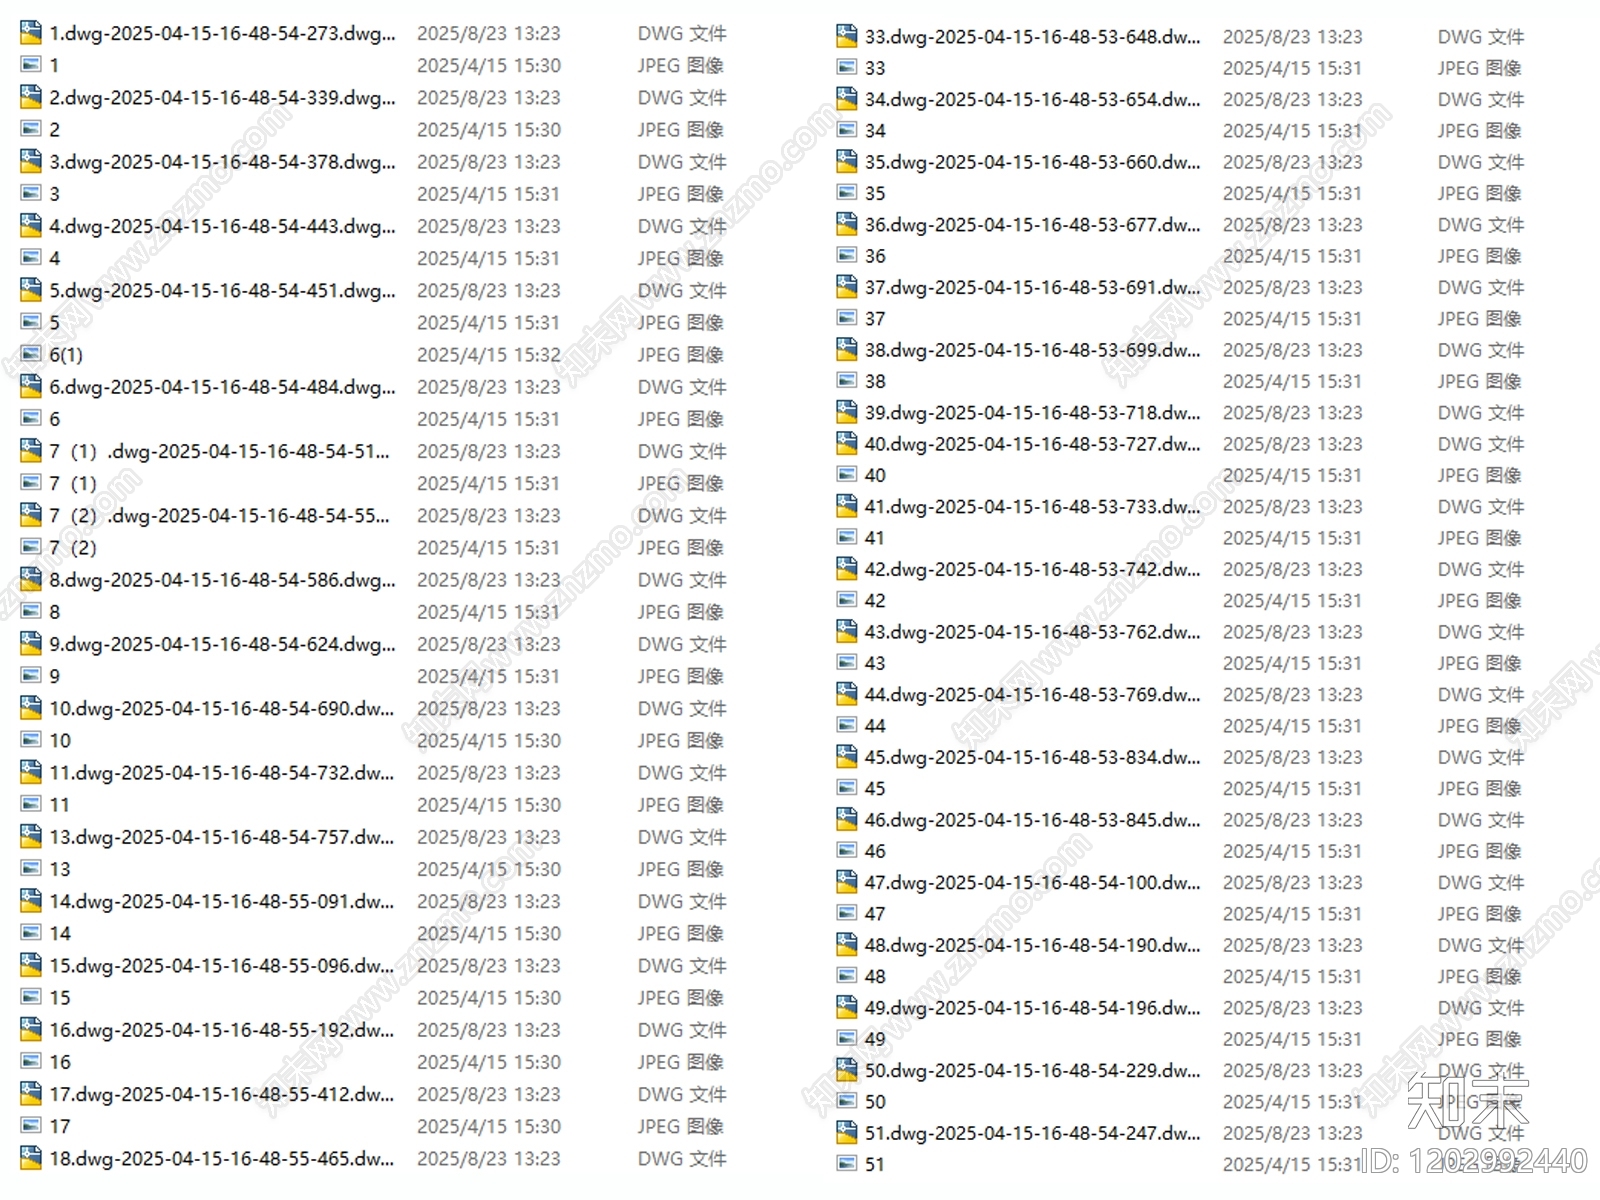This screenshot has width=1600, height=1200.
Task: Click the JPEG icon next to file 50
Action: point(847,1101)
